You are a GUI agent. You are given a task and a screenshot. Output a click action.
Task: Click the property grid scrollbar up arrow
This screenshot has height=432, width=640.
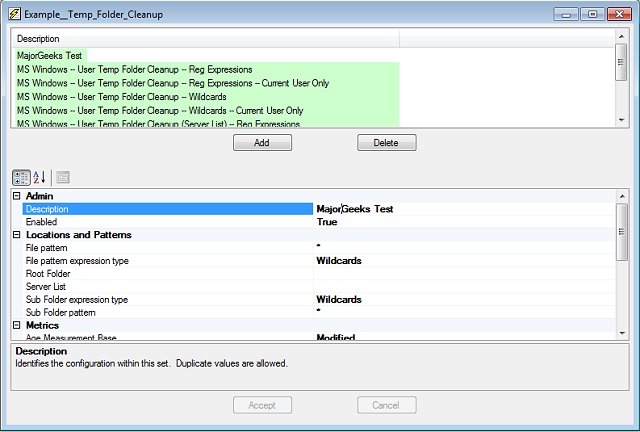(622, 196)
